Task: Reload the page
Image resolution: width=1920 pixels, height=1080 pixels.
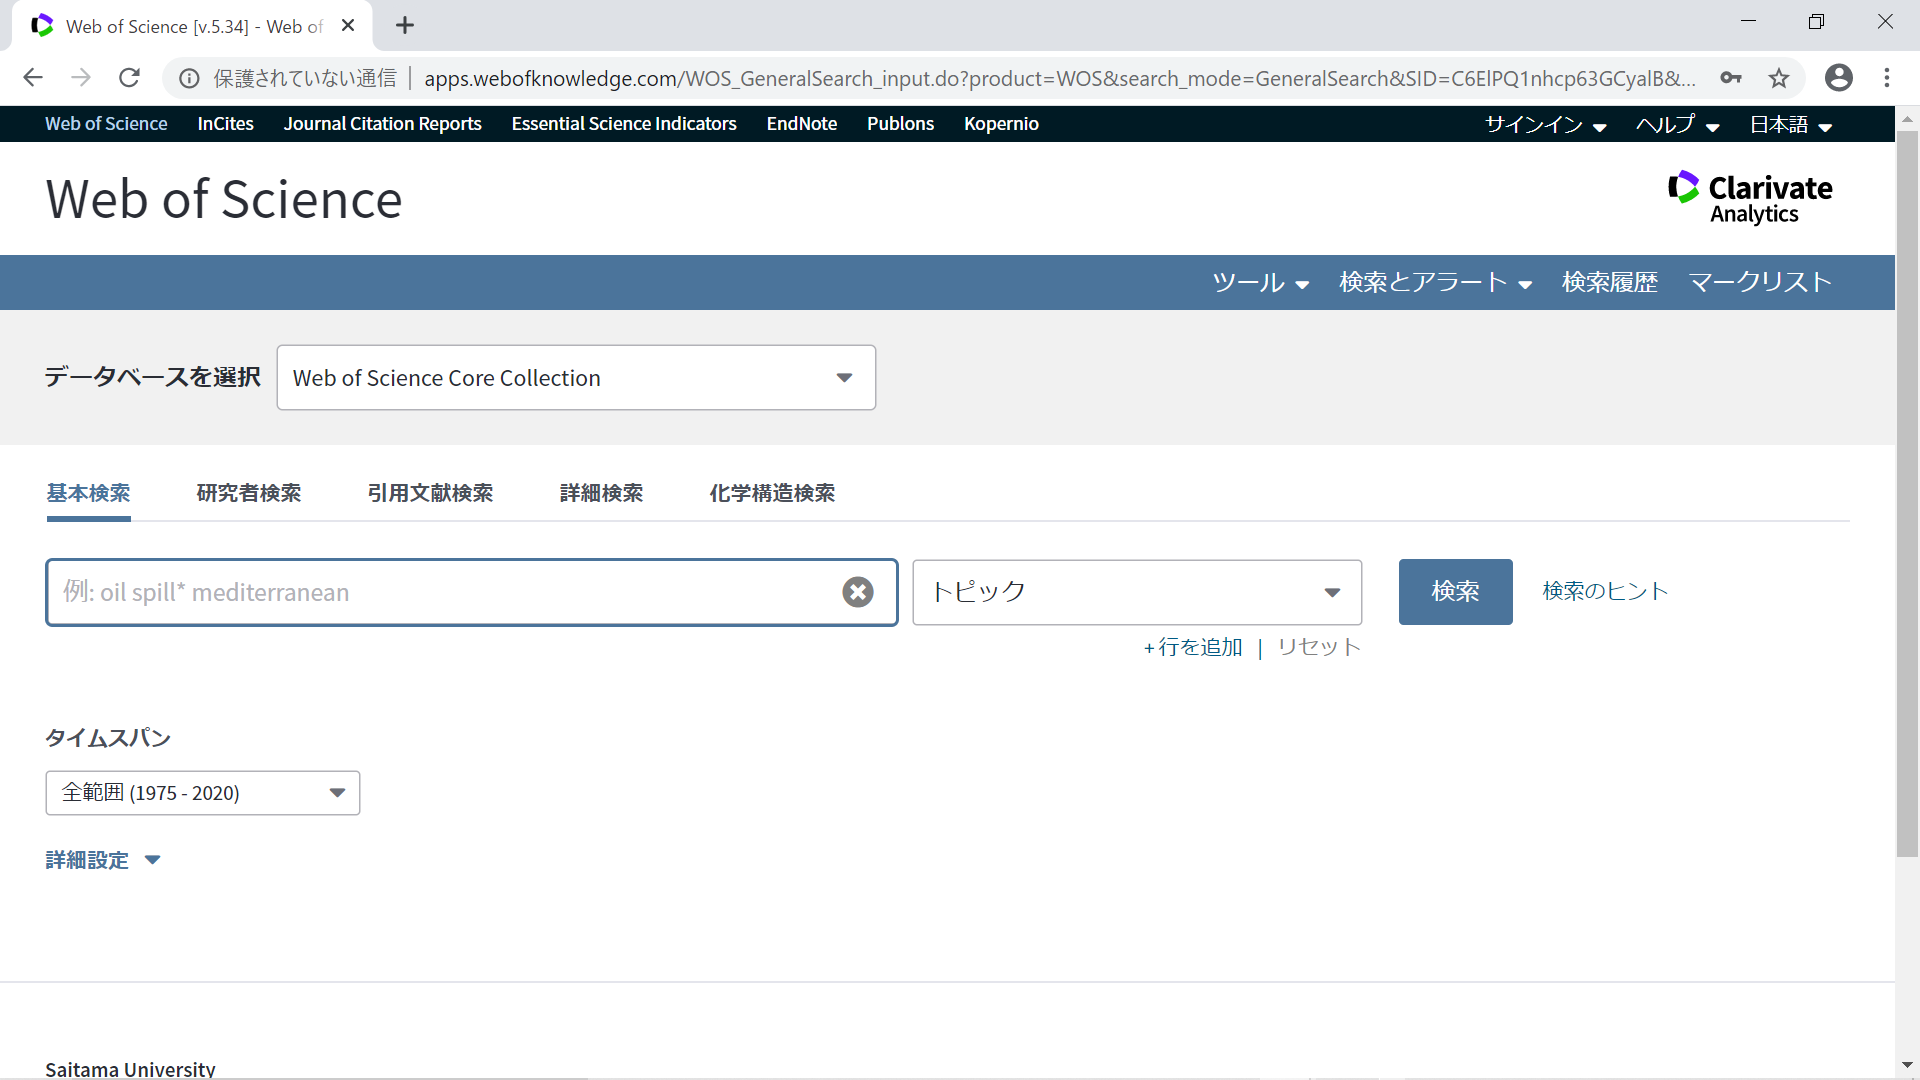Action: [129, 78]
